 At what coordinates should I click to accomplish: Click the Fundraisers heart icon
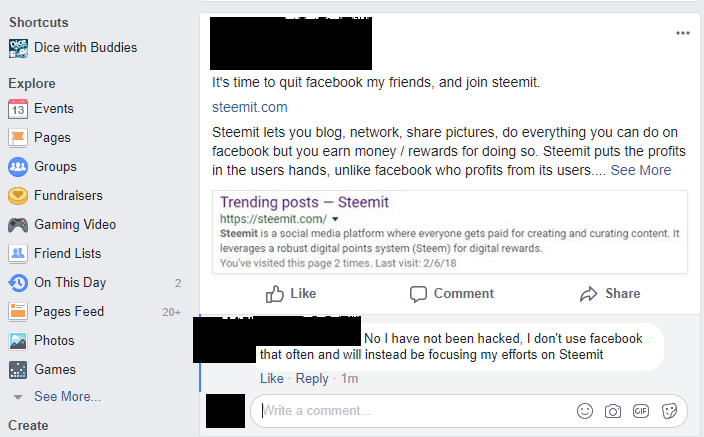(x=18, y=196)
